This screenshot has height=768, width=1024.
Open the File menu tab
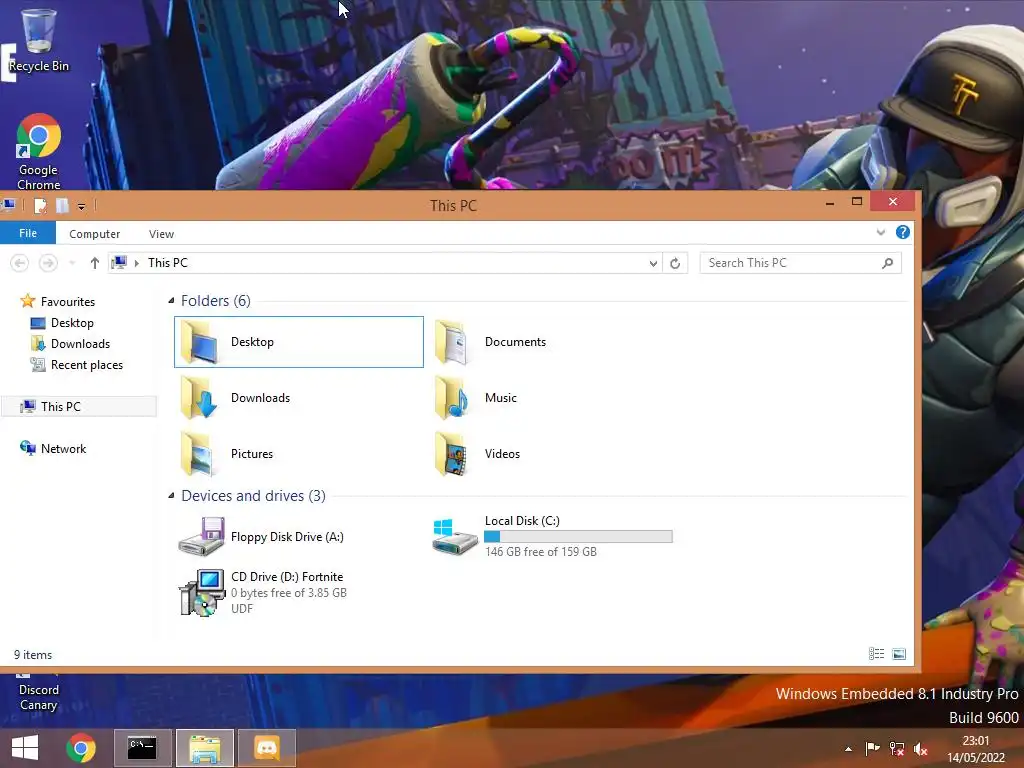click(28, 233)
